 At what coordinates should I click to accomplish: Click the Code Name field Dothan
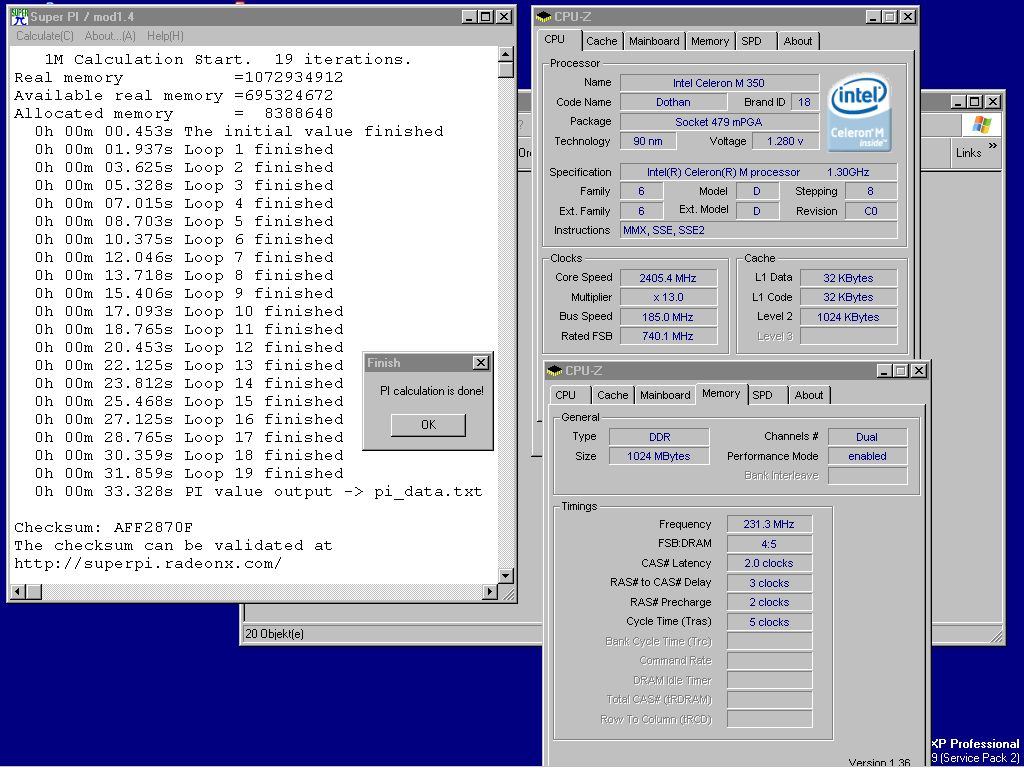pos(673,102)
